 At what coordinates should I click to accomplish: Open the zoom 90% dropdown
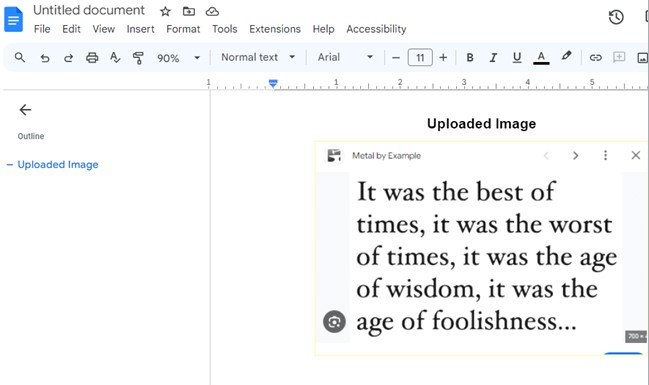pos(178,58)
